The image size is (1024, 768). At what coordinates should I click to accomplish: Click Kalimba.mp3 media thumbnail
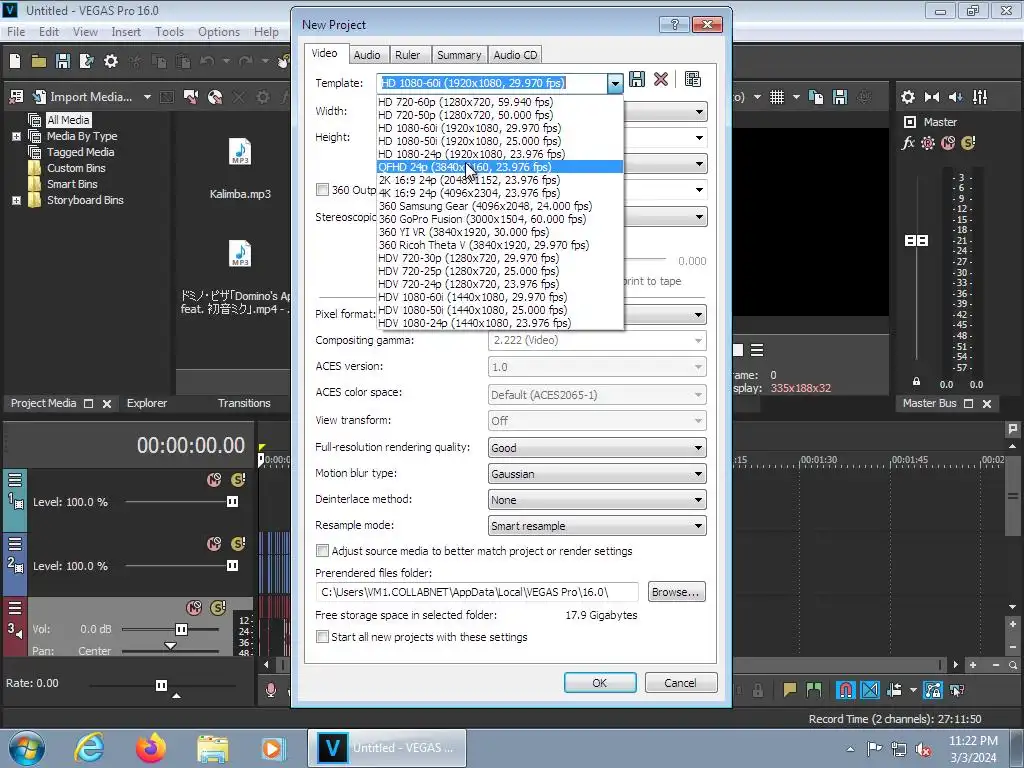pos(240,152)
